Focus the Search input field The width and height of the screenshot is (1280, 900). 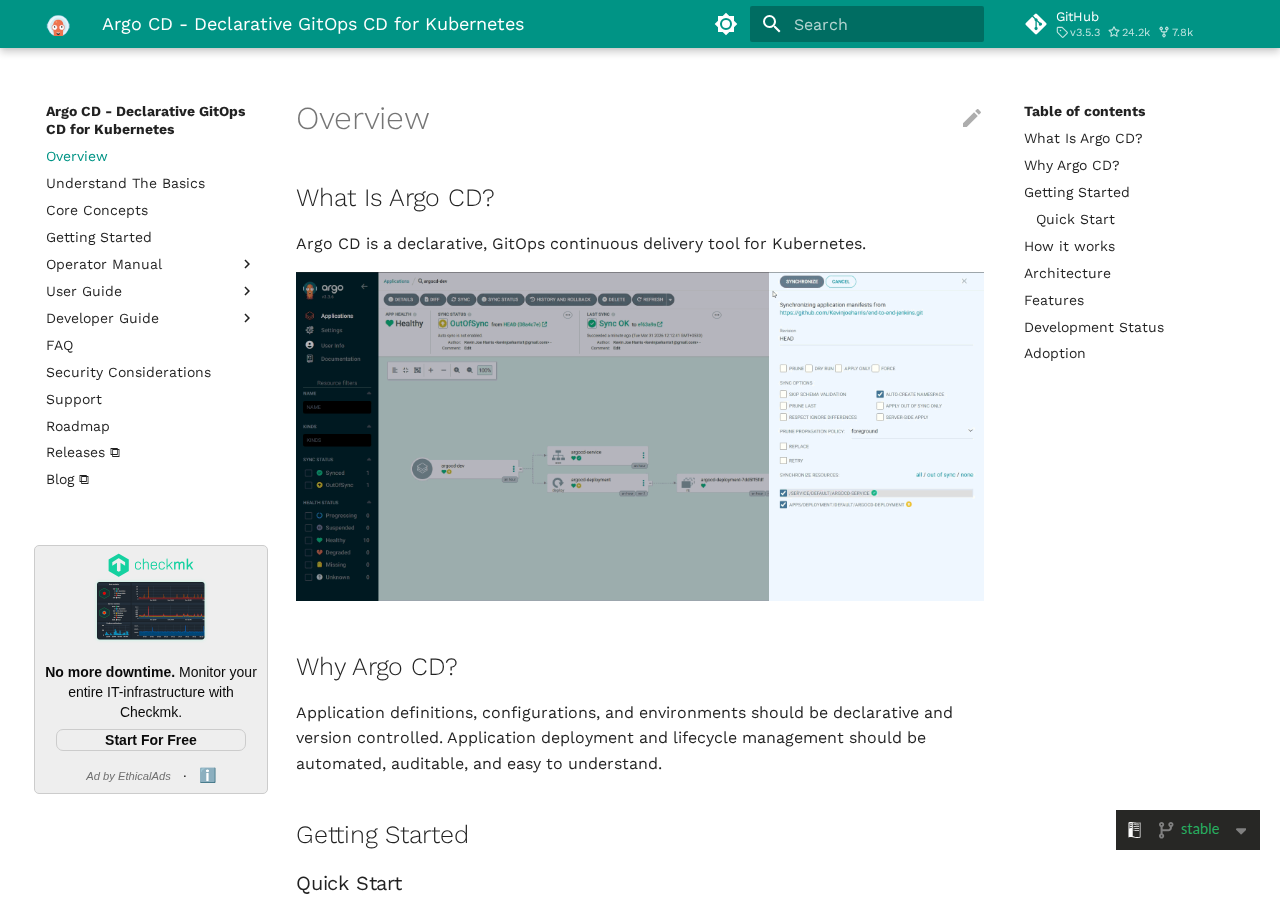pos(867,24)
